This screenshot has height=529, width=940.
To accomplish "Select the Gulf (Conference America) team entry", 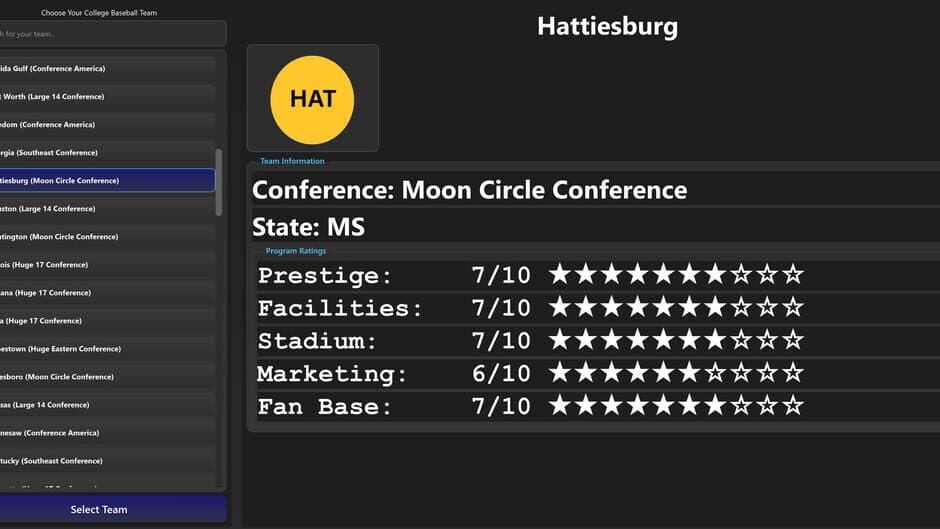I will point(105,69).
